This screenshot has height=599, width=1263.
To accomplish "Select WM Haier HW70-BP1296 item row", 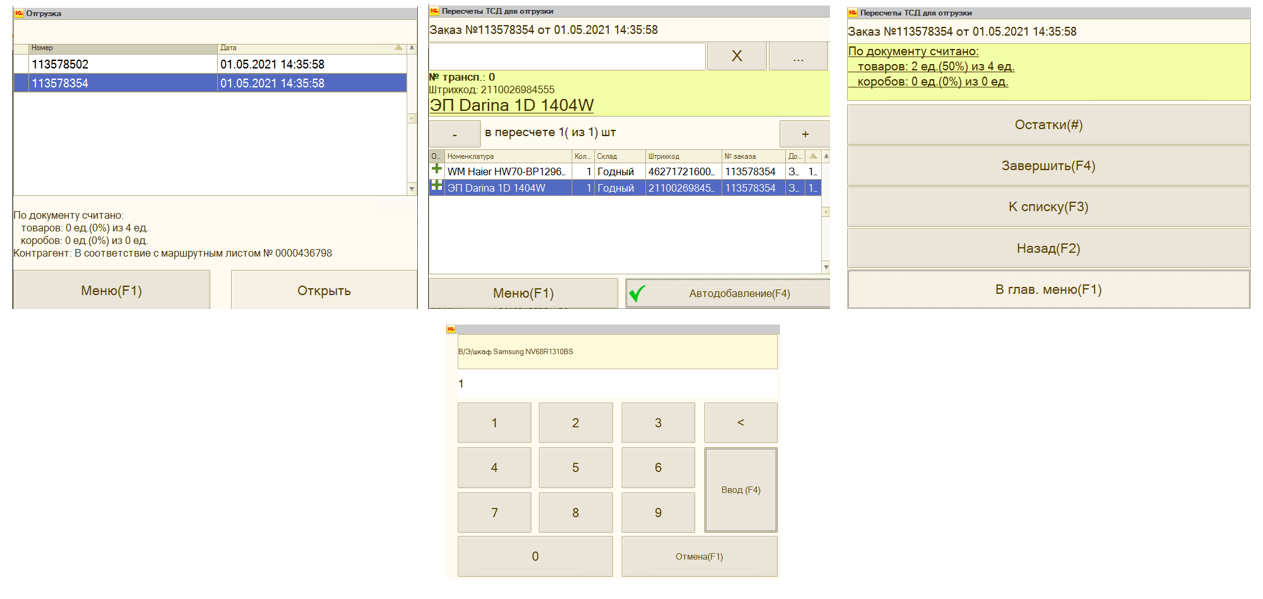I will tap(625, 171).
